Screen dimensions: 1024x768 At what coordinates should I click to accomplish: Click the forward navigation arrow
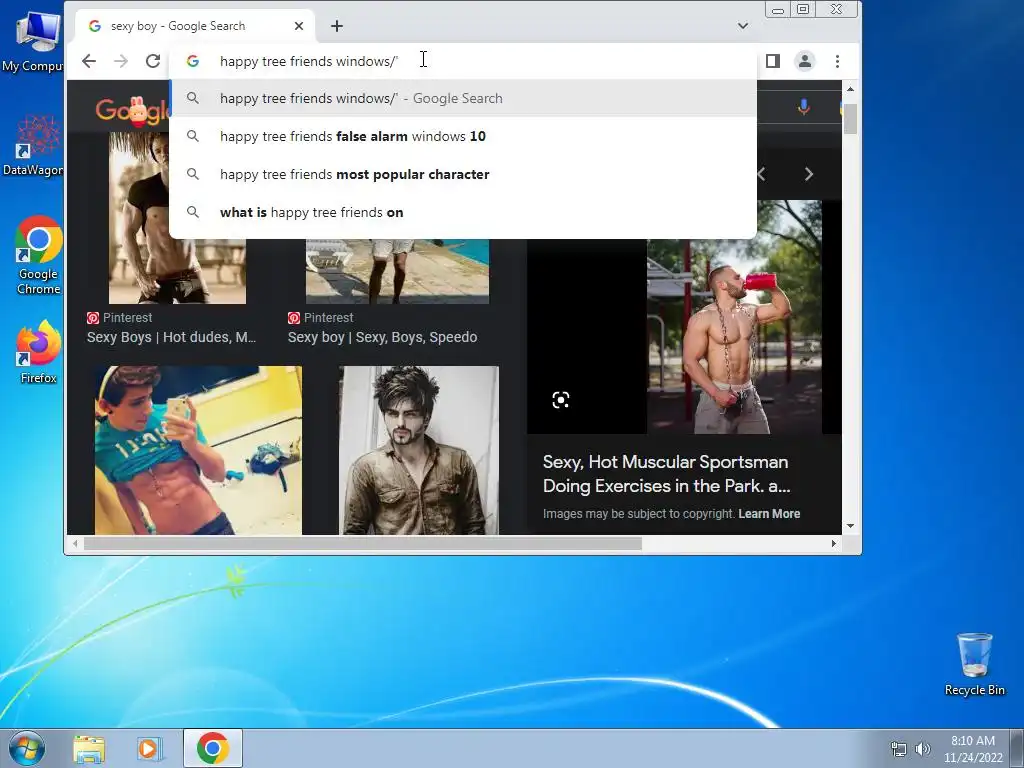click(x=121, y=61)
